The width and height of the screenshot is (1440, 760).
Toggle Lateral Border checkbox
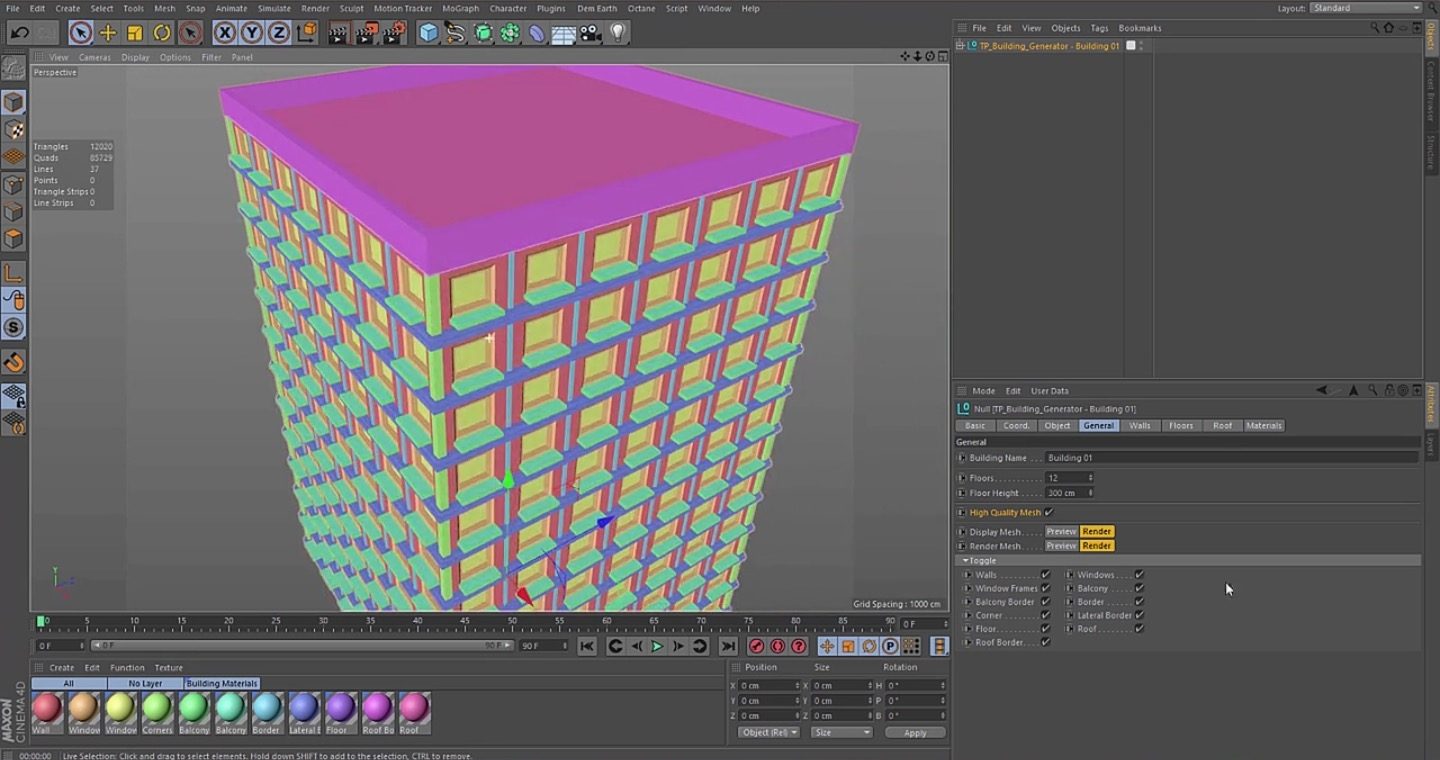(x=1139, y=615)
